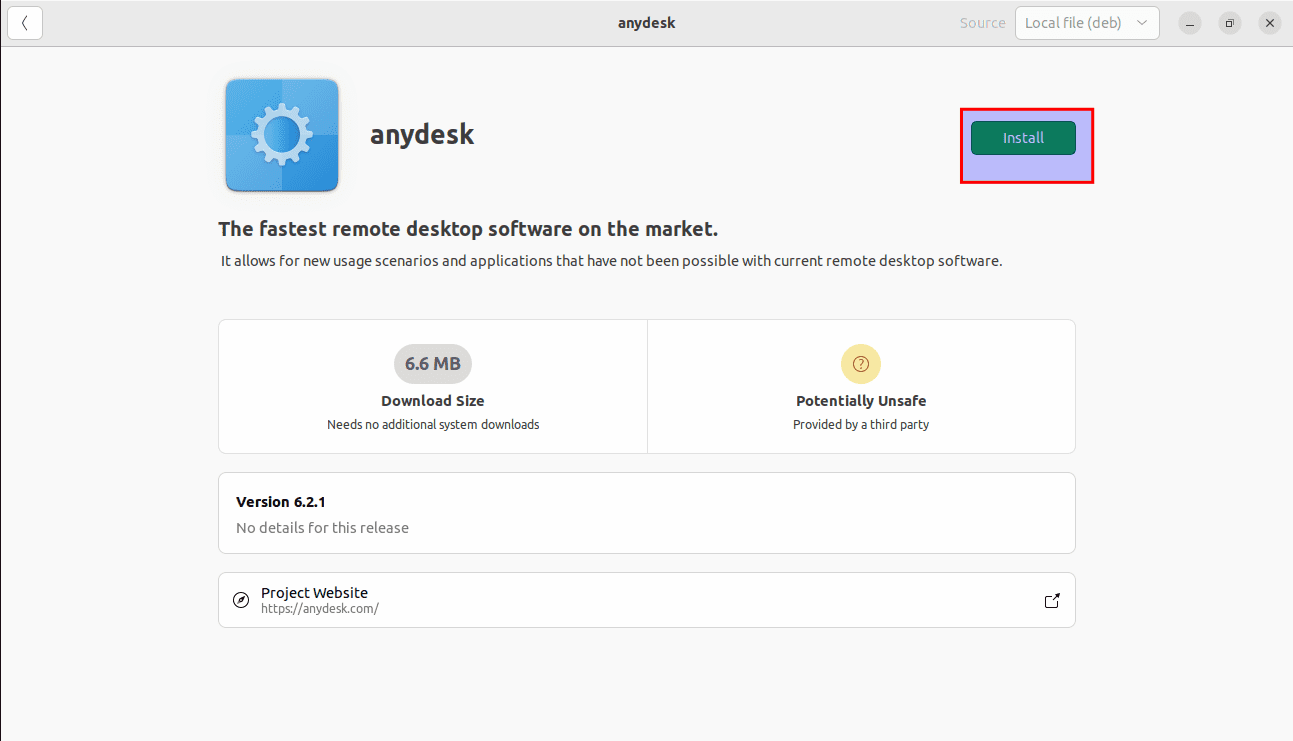
Task: Open the Potentially Unsafe info card
Action: click(x=861, y=387)
